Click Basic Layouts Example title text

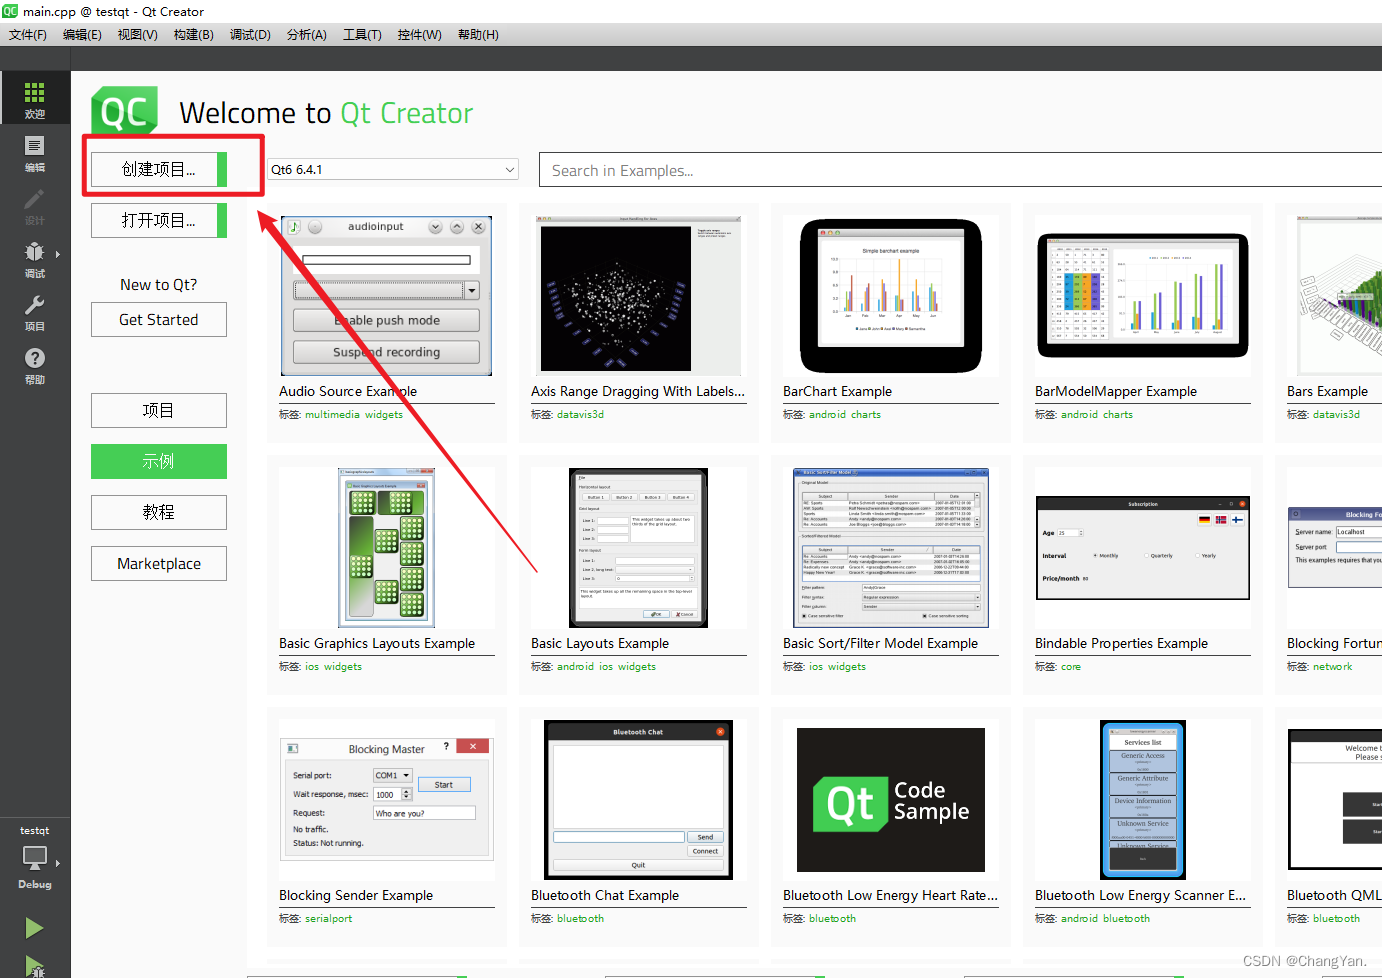pyautogui.click(x=600, y=643)
